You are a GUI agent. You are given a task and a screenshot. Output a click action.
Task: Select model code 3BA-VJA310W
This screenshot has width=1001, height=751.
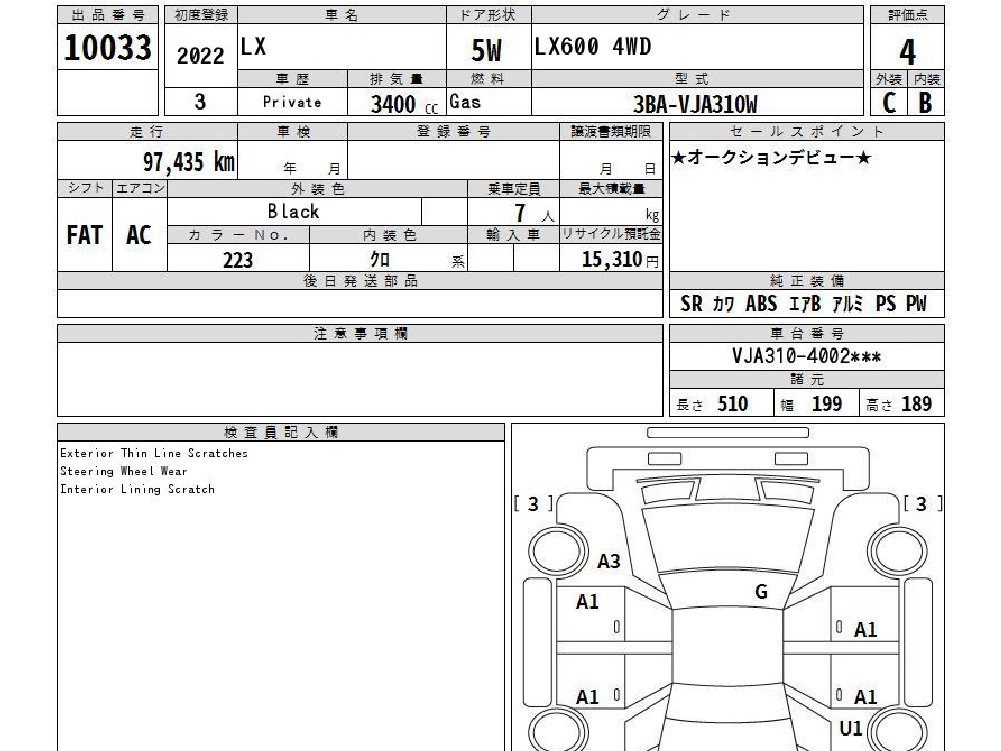[x=695, y=103]
